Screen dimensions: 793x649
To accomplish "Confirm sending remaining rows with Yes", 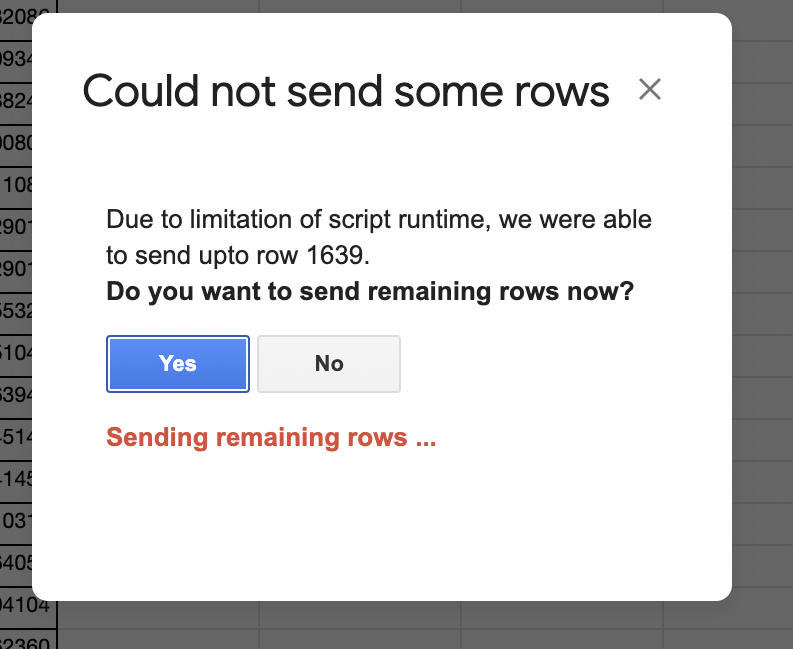I will 178,364.
